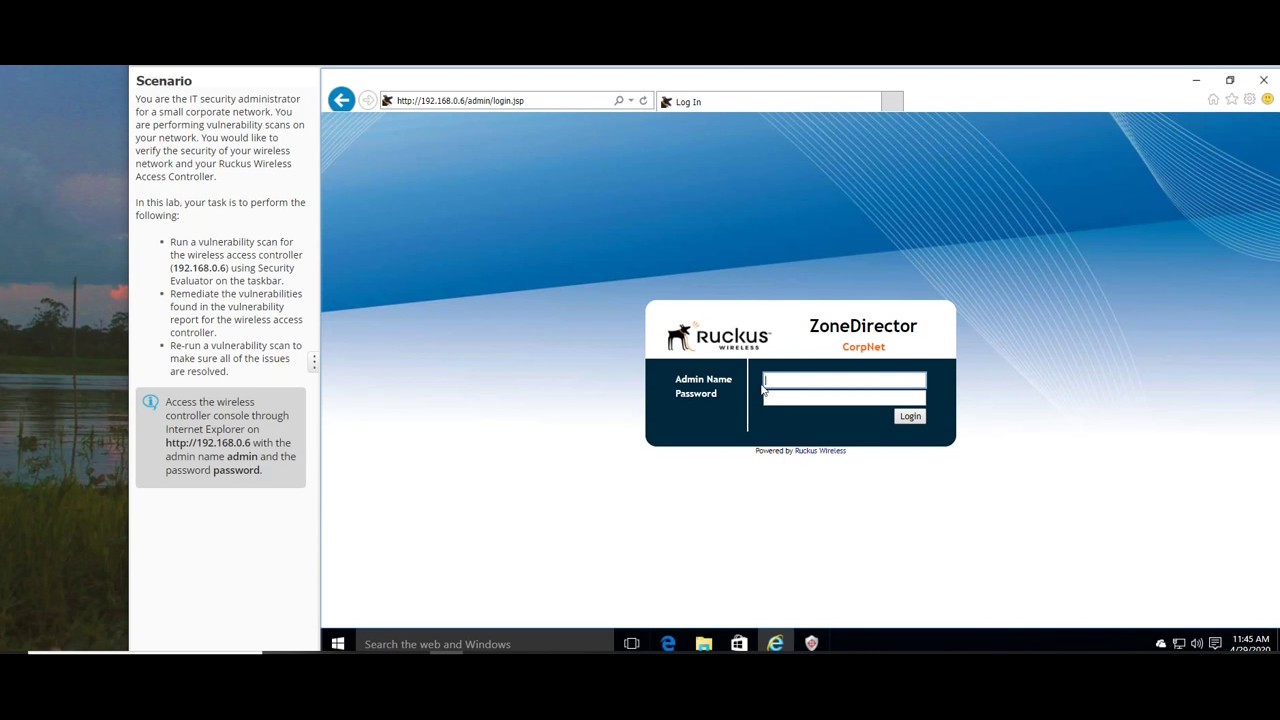Click the search magnifier in address bar
The width and height of the screenshot is (1280, 720).
click(x=619, y=101)
